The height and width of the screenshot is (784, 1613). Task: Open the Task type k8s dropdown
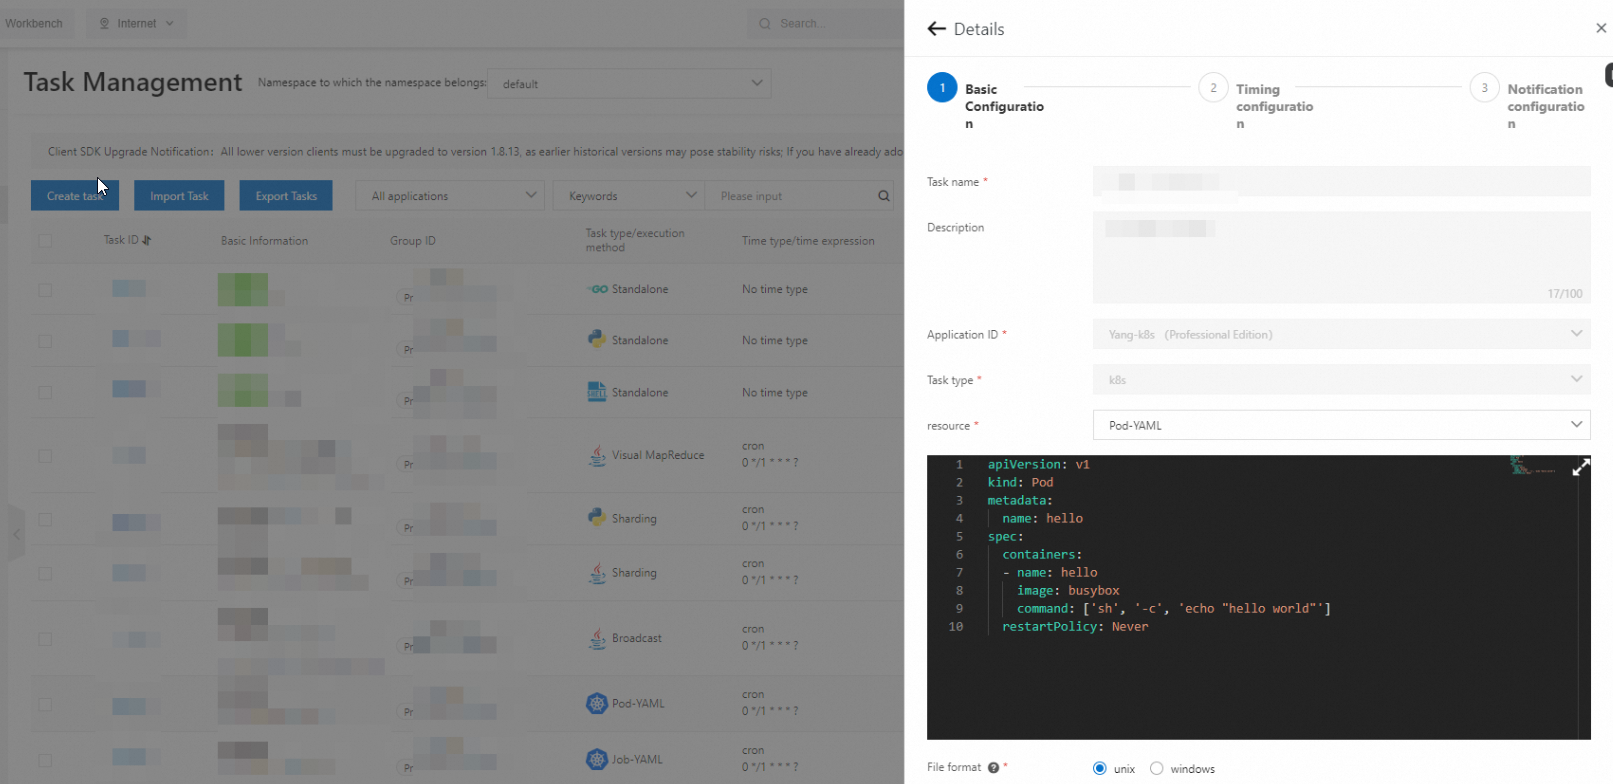1341,380
